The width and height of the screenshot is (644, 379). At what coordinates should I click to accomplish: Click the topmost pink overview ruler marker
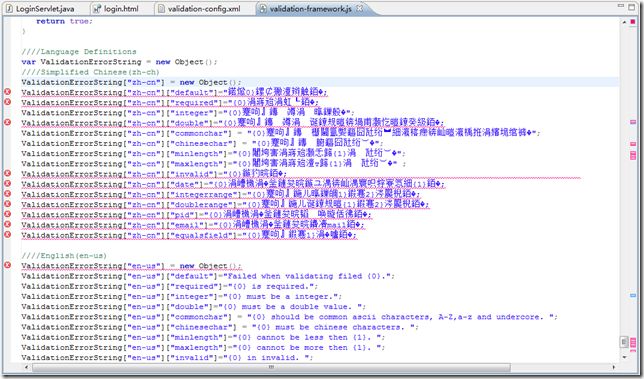point(633,122)
